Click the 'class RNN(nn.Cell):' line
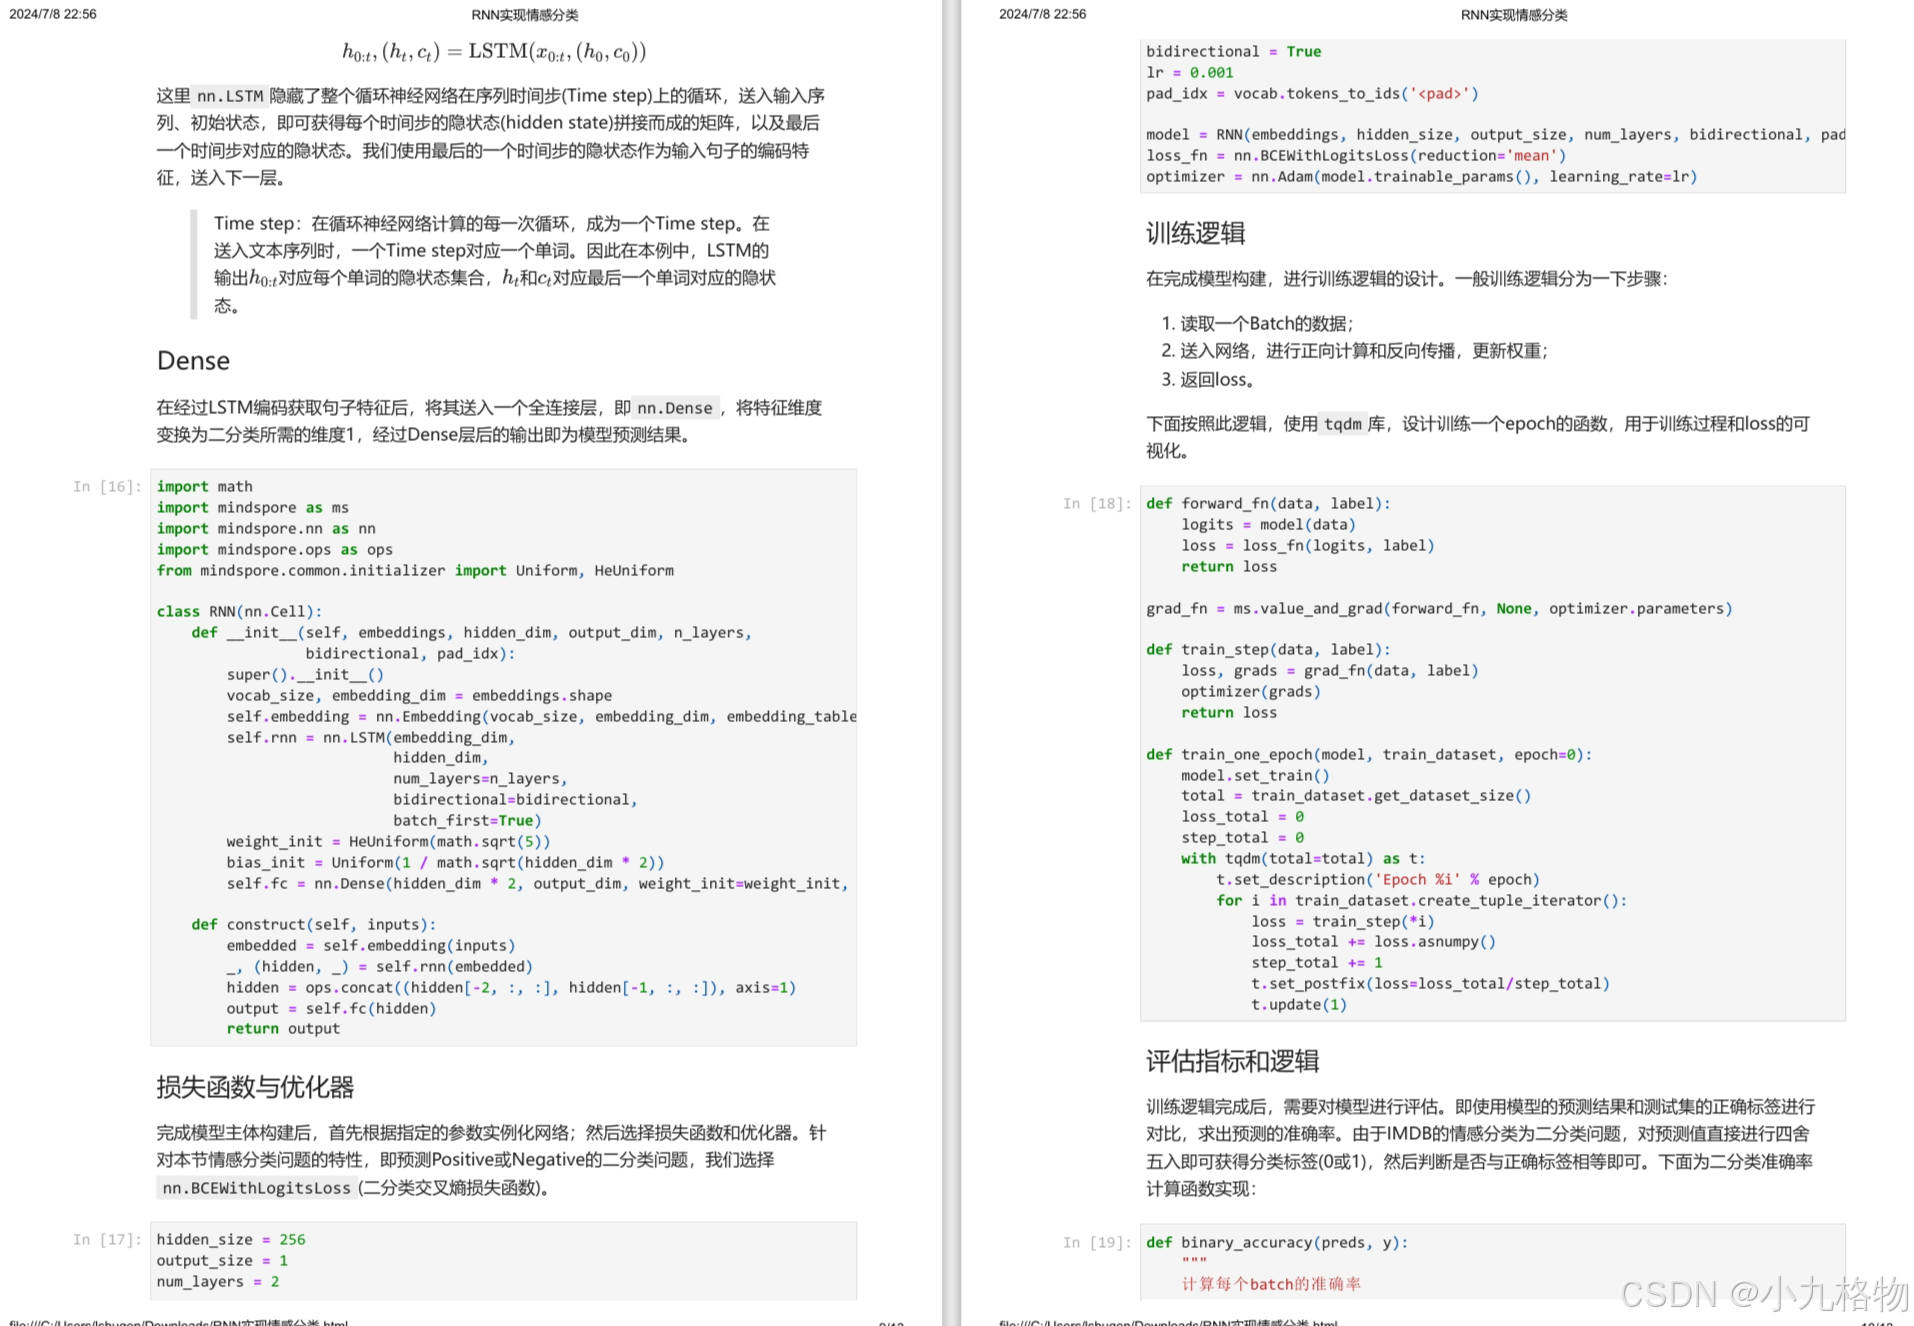The height and width of the screenshot is (1326, 1914). pyautogui.click(x=239, y=612)
